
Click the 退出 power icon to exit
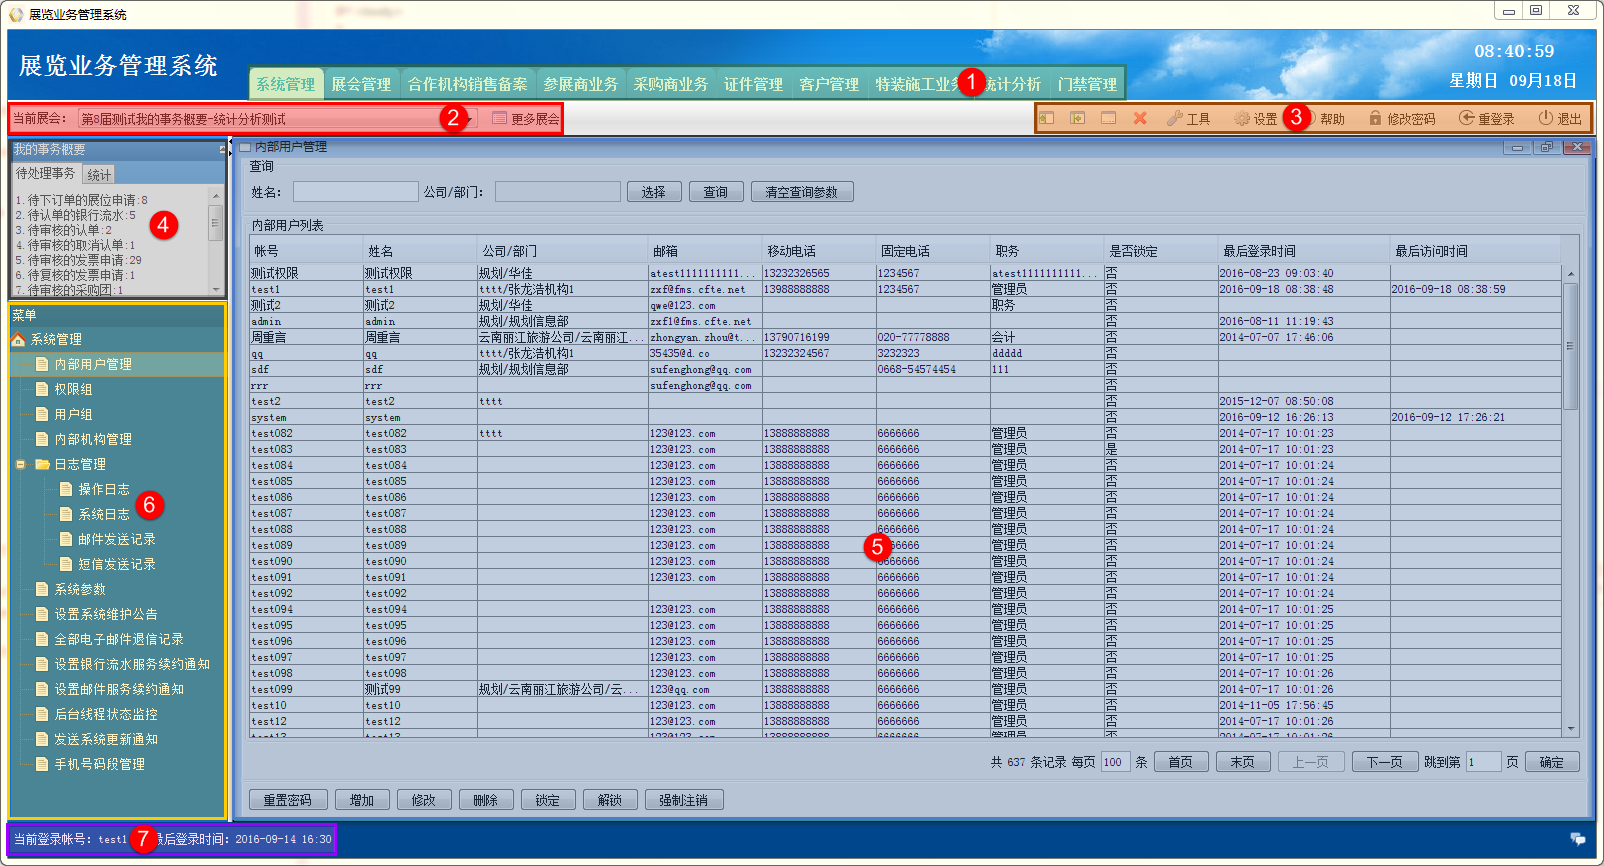1560,118
